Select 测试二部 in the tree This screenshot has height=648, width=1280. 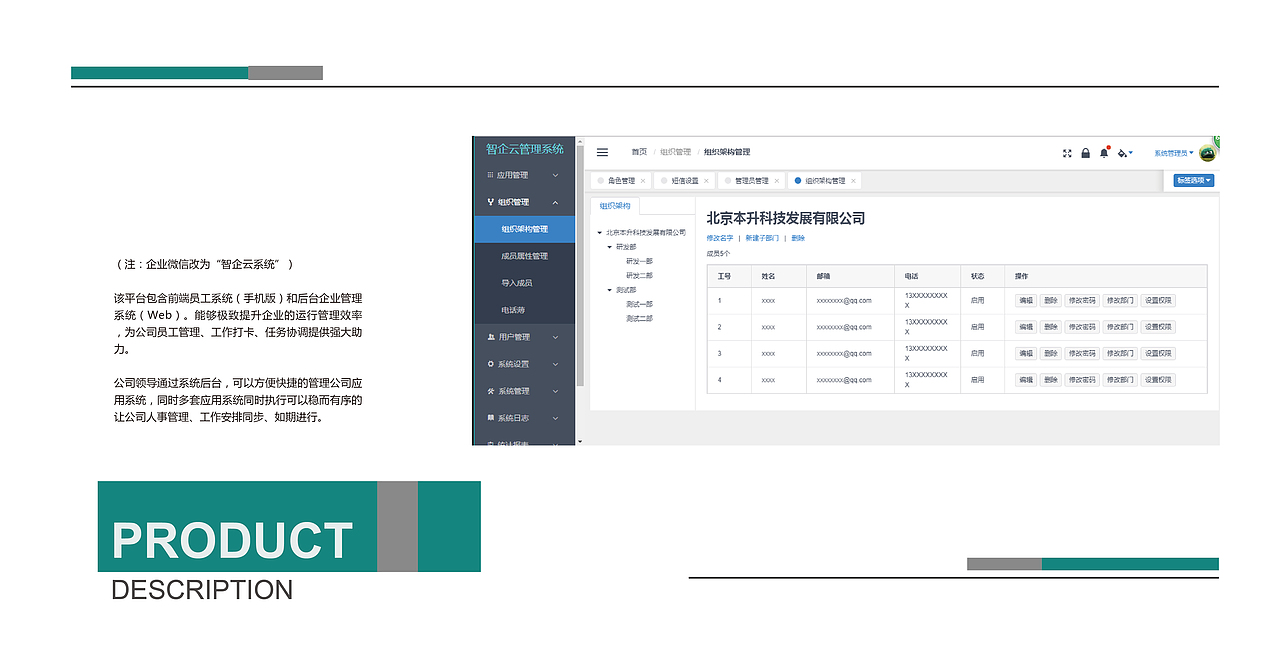point(639,318)
